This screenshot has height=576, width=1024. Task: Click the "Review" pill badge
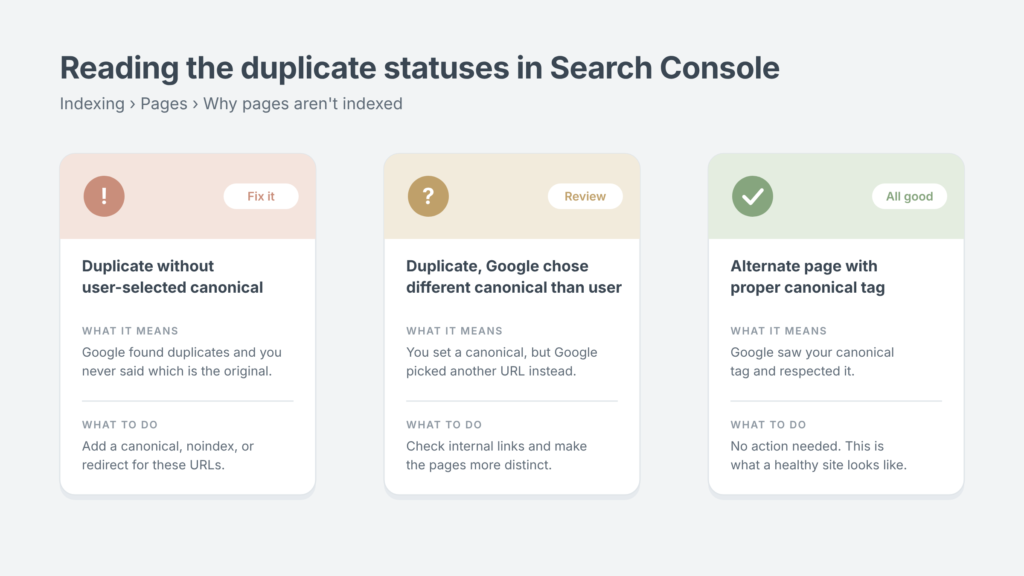585,196
